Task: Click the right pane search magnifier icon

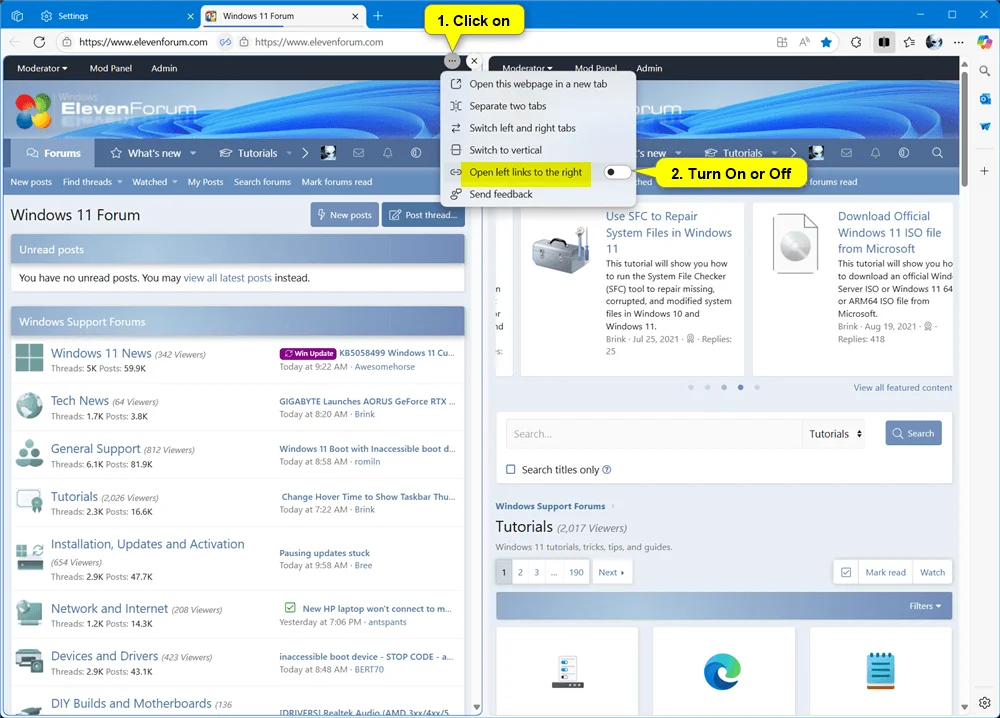Action: pos(937,153)
